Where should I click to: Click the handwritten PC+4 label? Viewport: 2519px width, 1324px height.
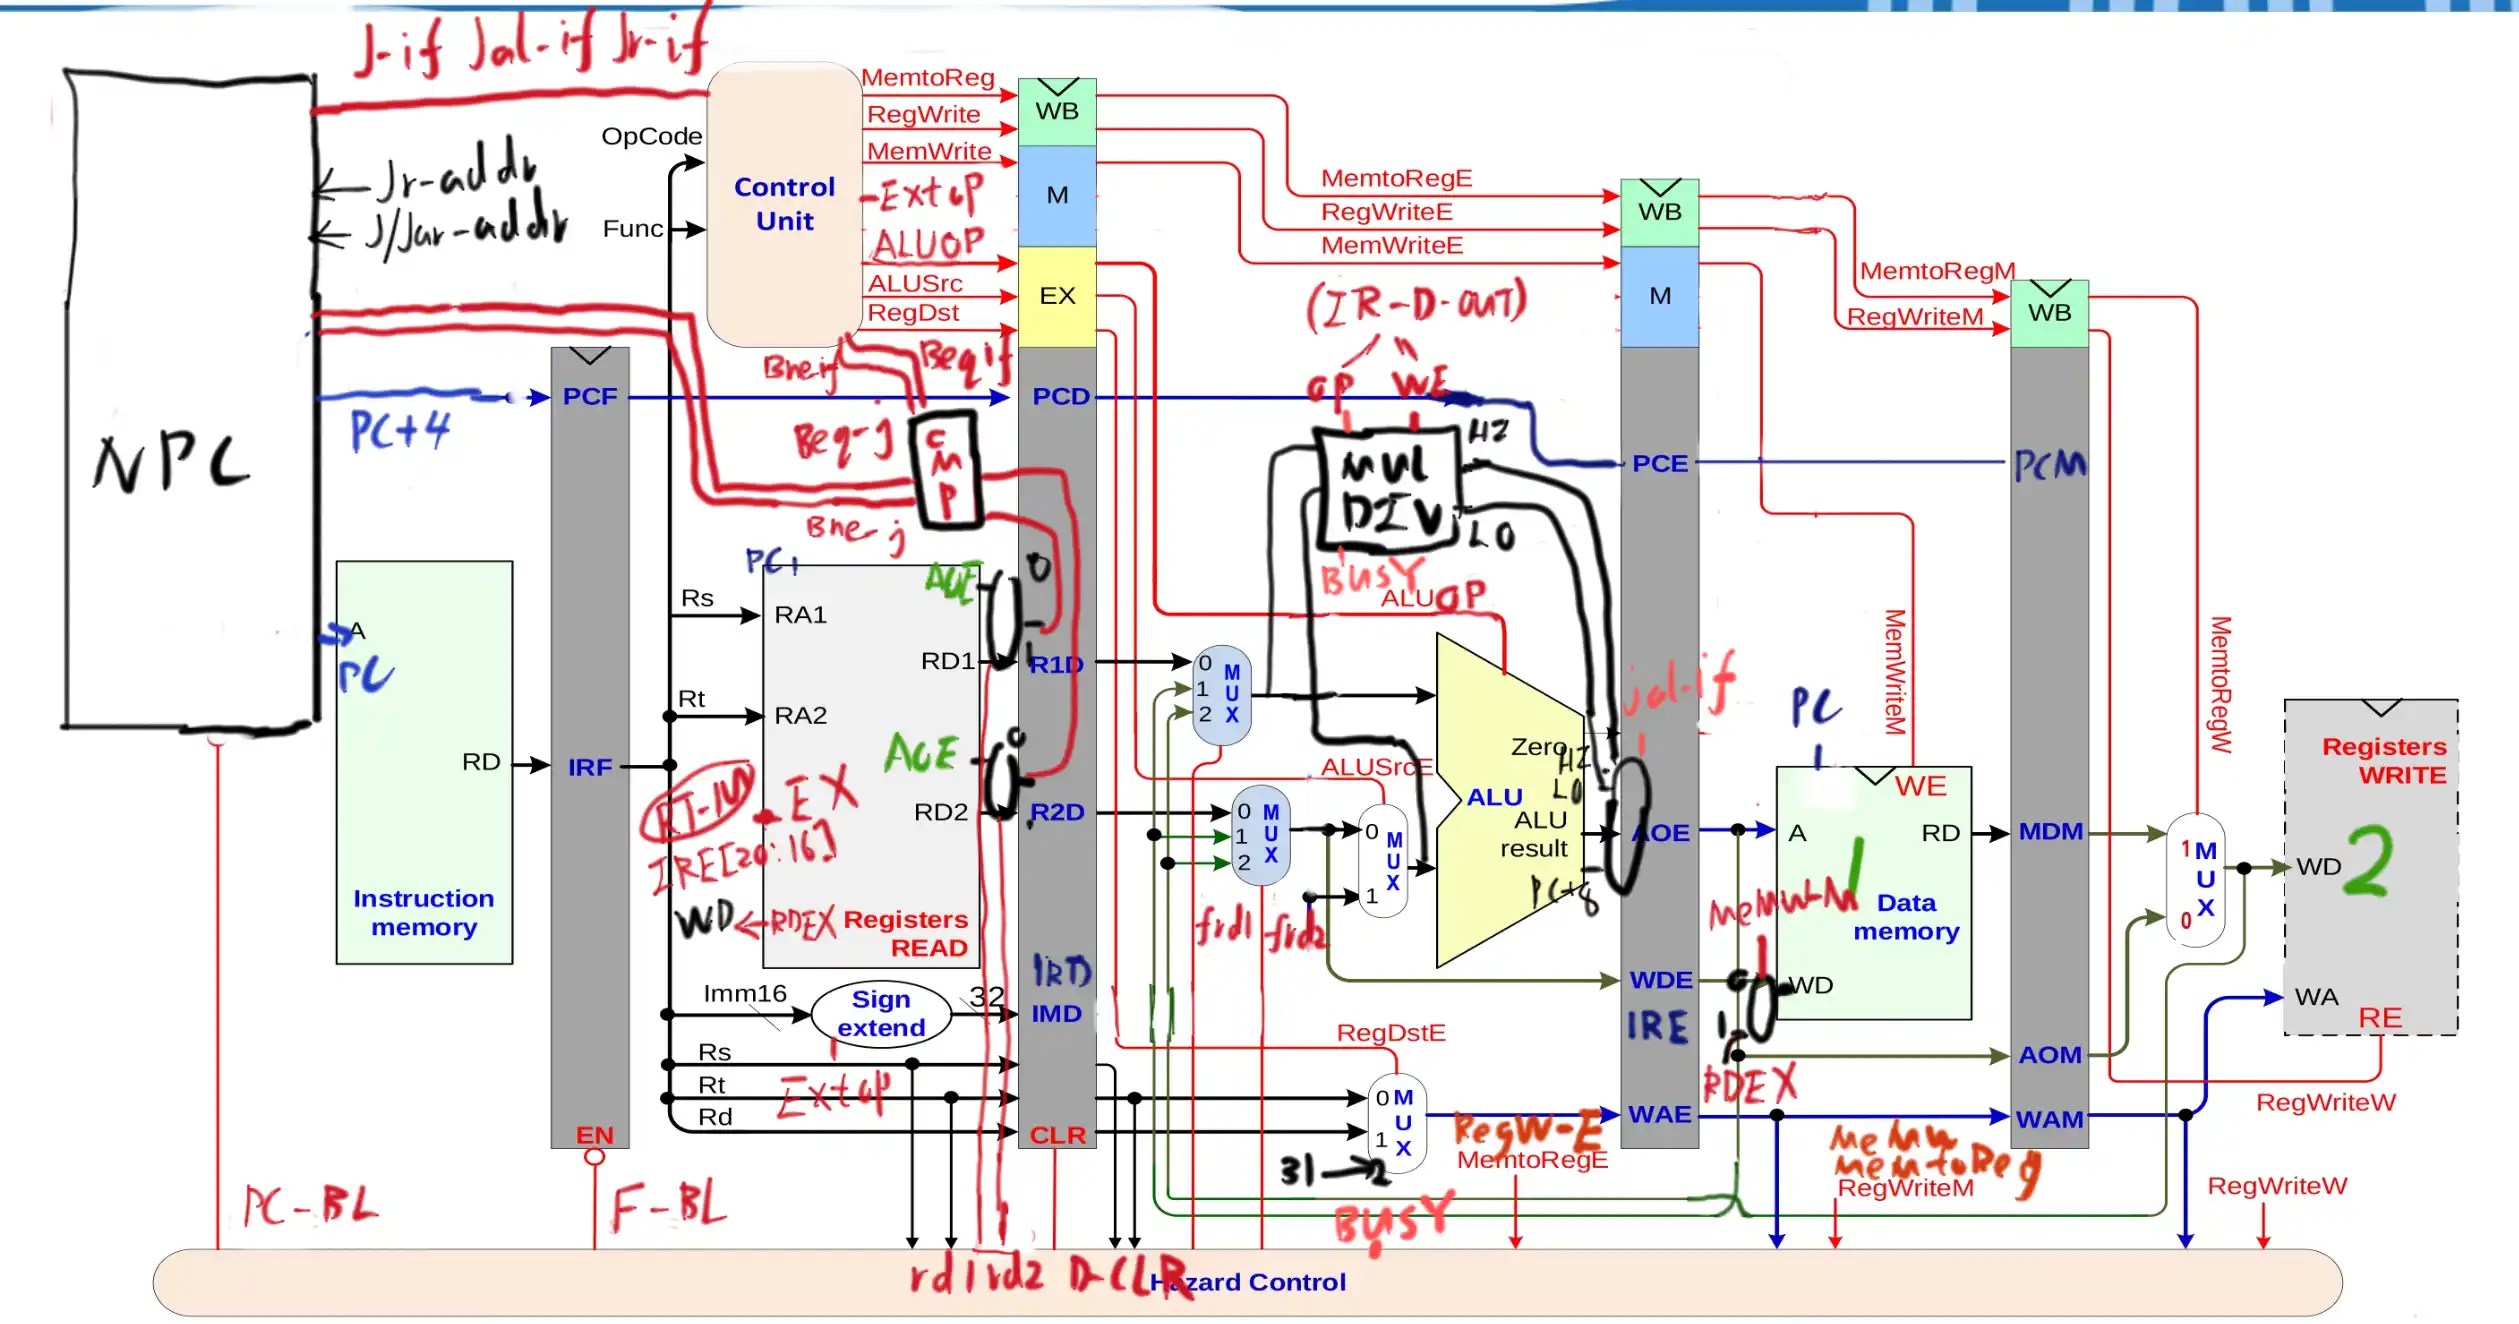point(400,431)
